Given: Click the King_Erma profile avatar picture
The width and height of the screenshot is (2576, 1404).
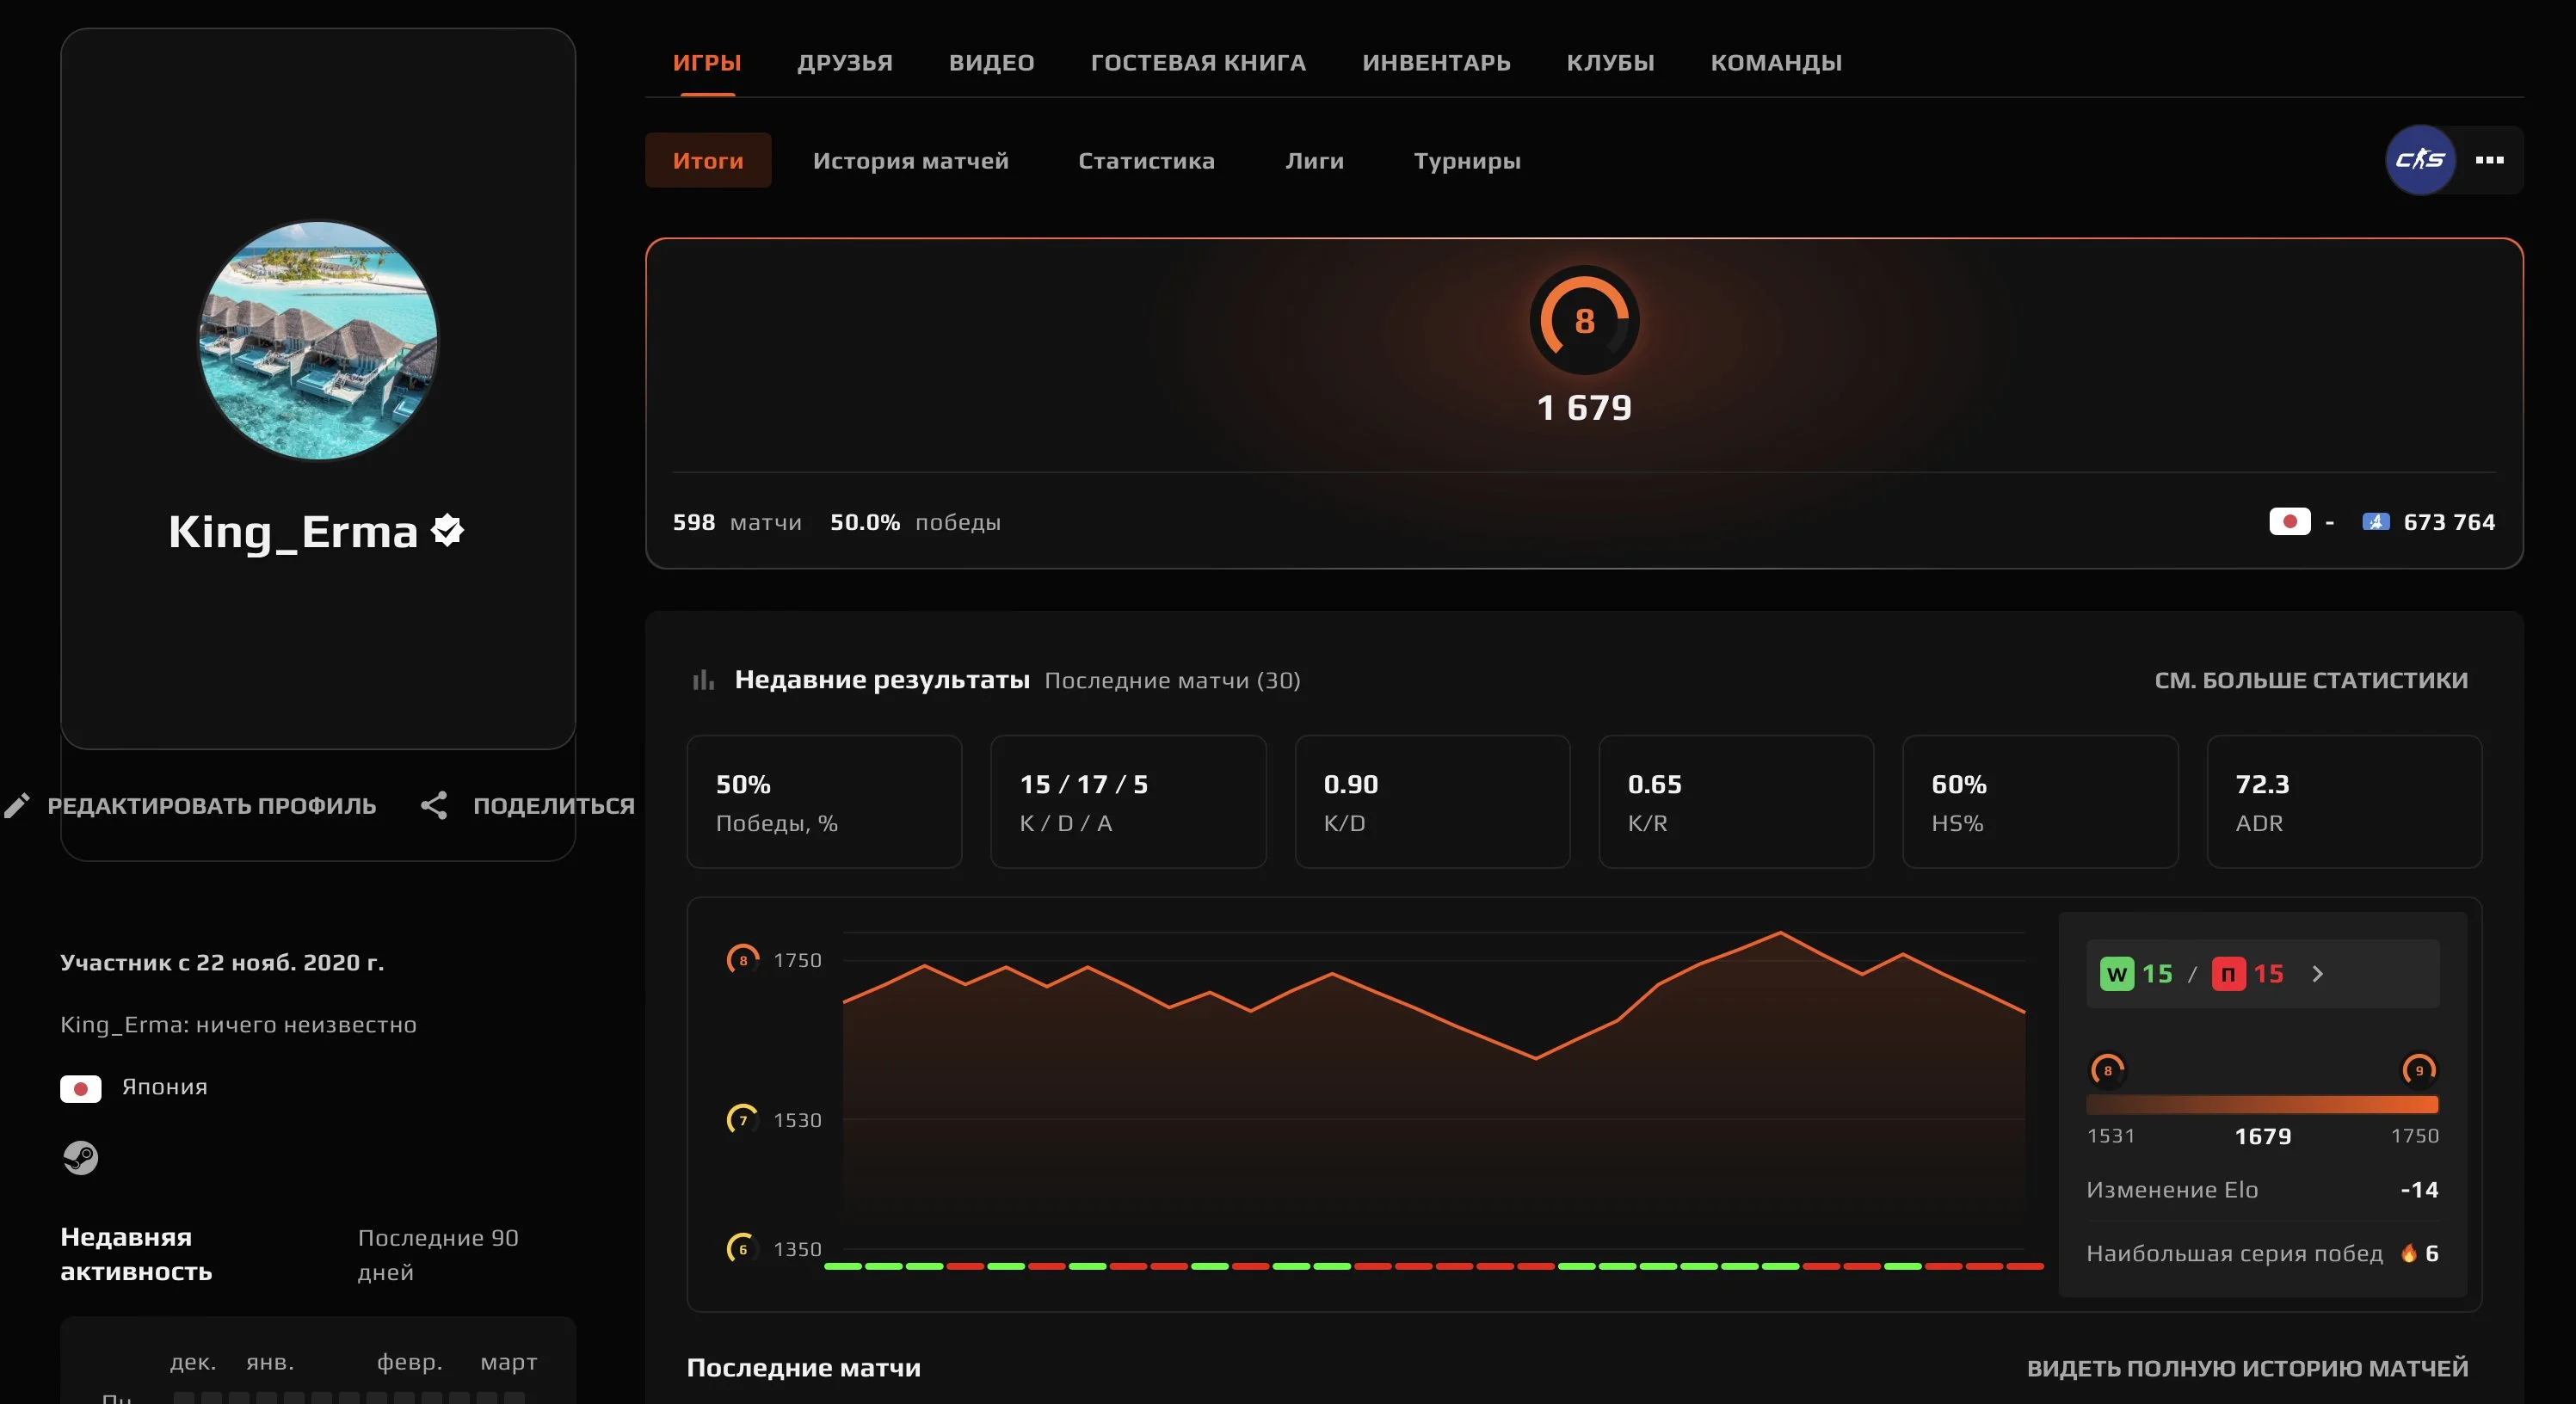Looking at the screenshot, I should [318, 340].
